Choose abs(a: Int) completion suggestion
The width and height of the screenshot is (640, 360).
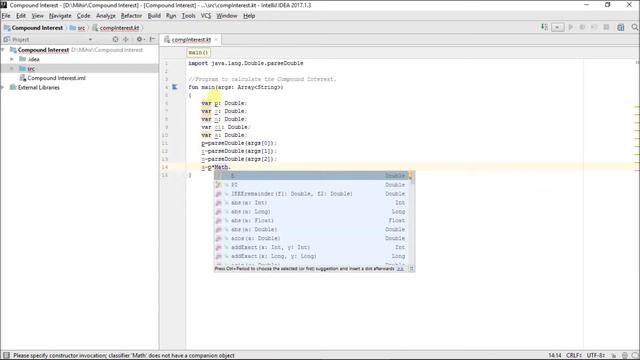coord(311,203)
